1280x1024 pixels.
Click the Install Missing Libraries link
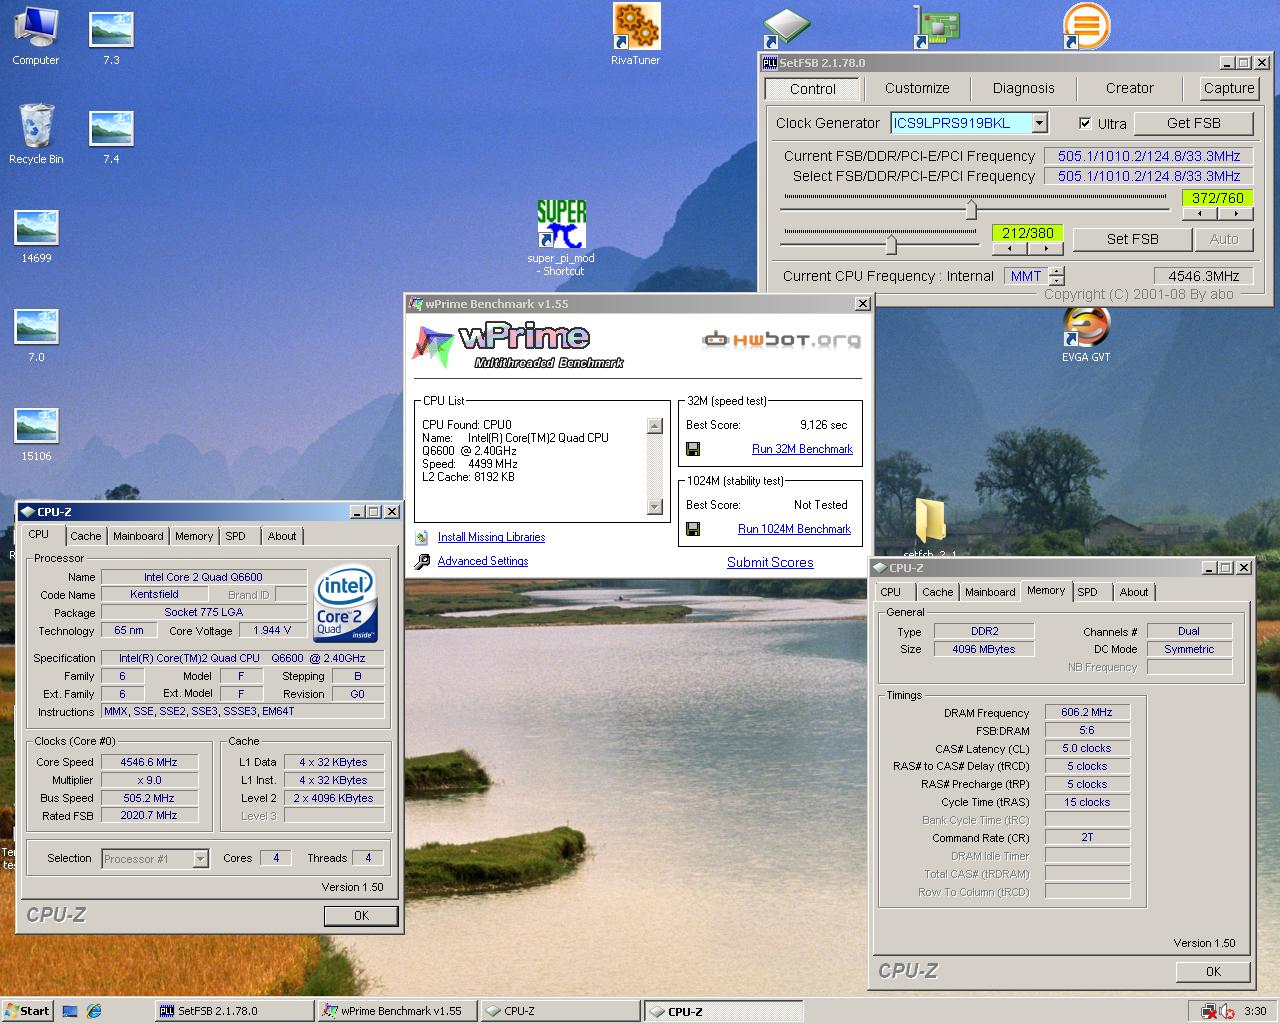click(x=491, y=538)
